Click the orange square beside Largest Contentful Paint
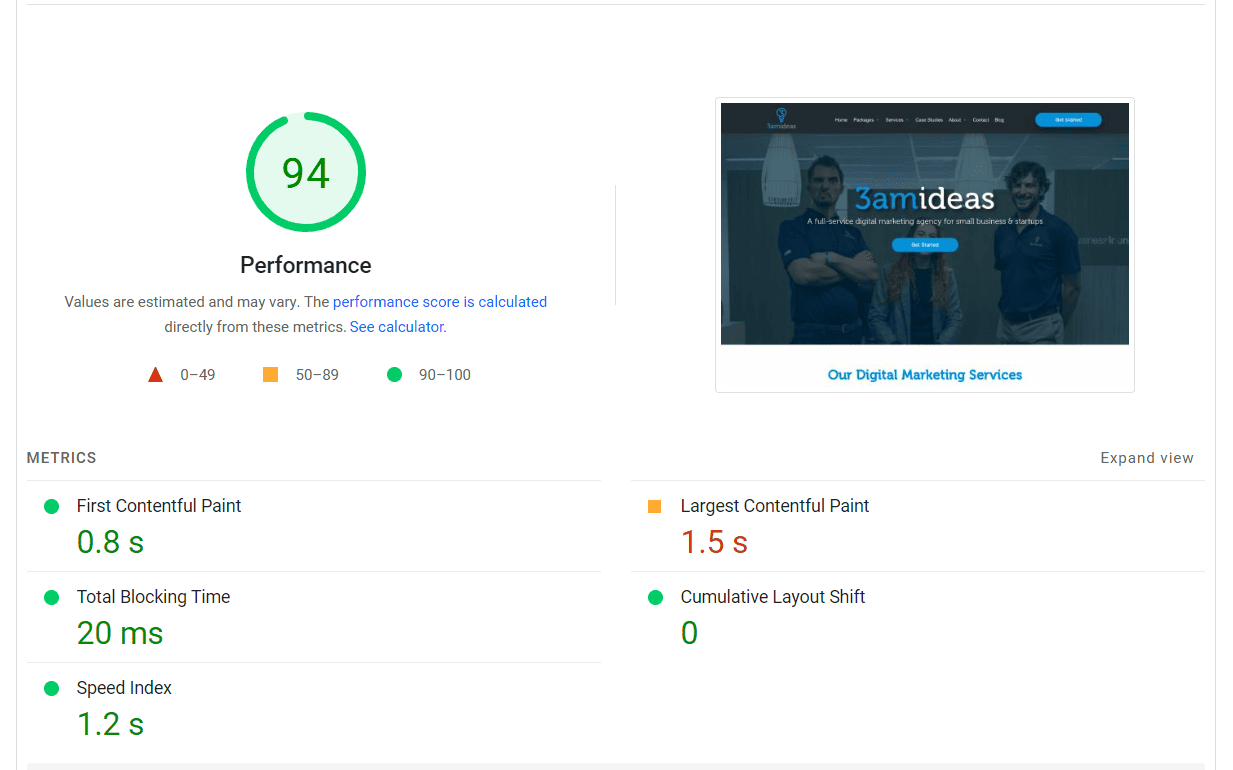Screen dimensions: 1233x770 point(655,507)
